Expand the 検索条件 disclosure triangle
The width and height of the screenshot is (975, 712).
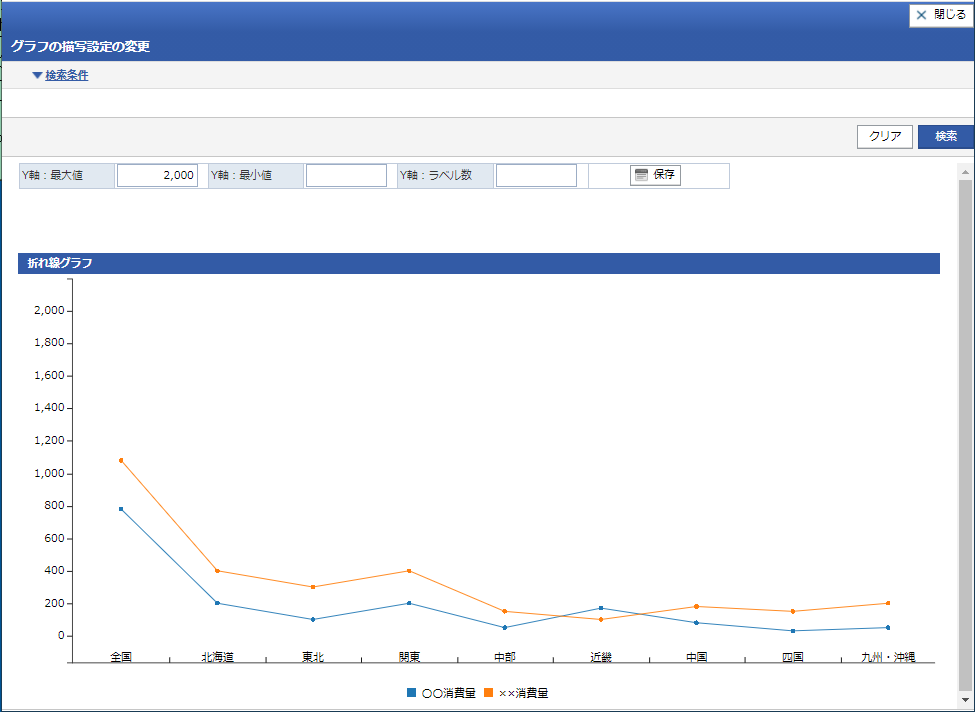tap(37, 75)
